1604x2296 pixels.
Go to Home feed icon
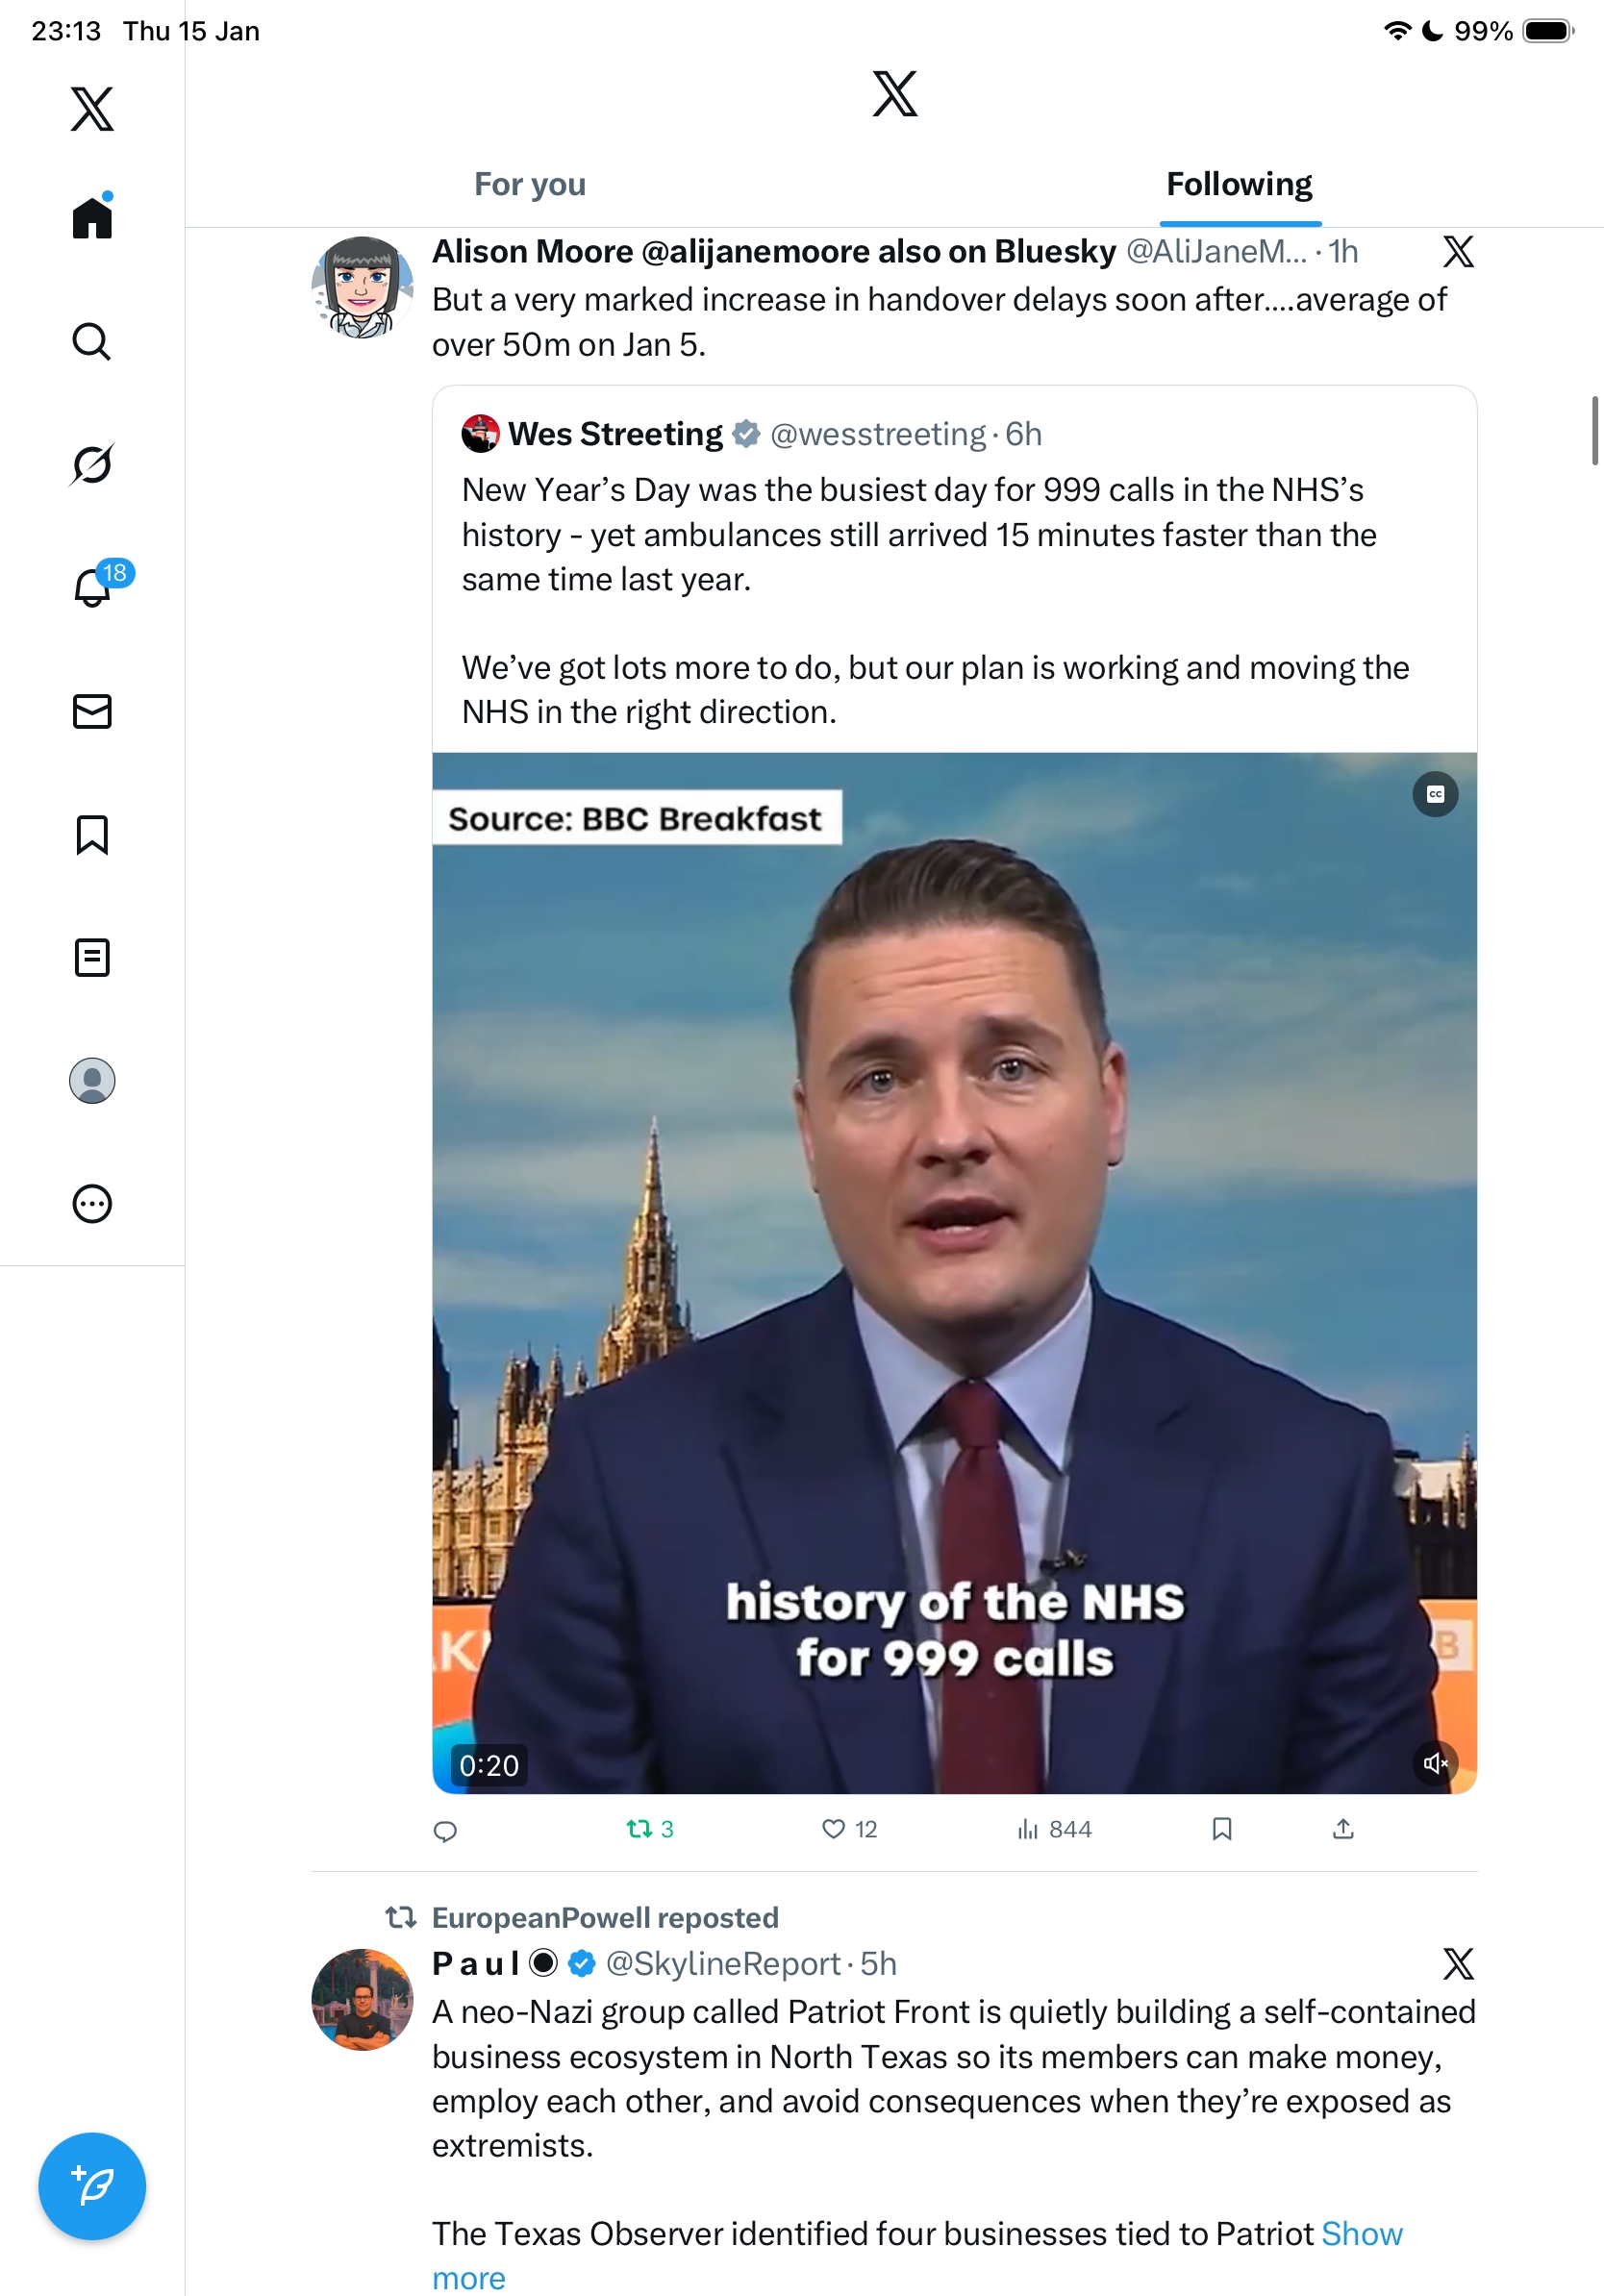click(x=92, y=217)
